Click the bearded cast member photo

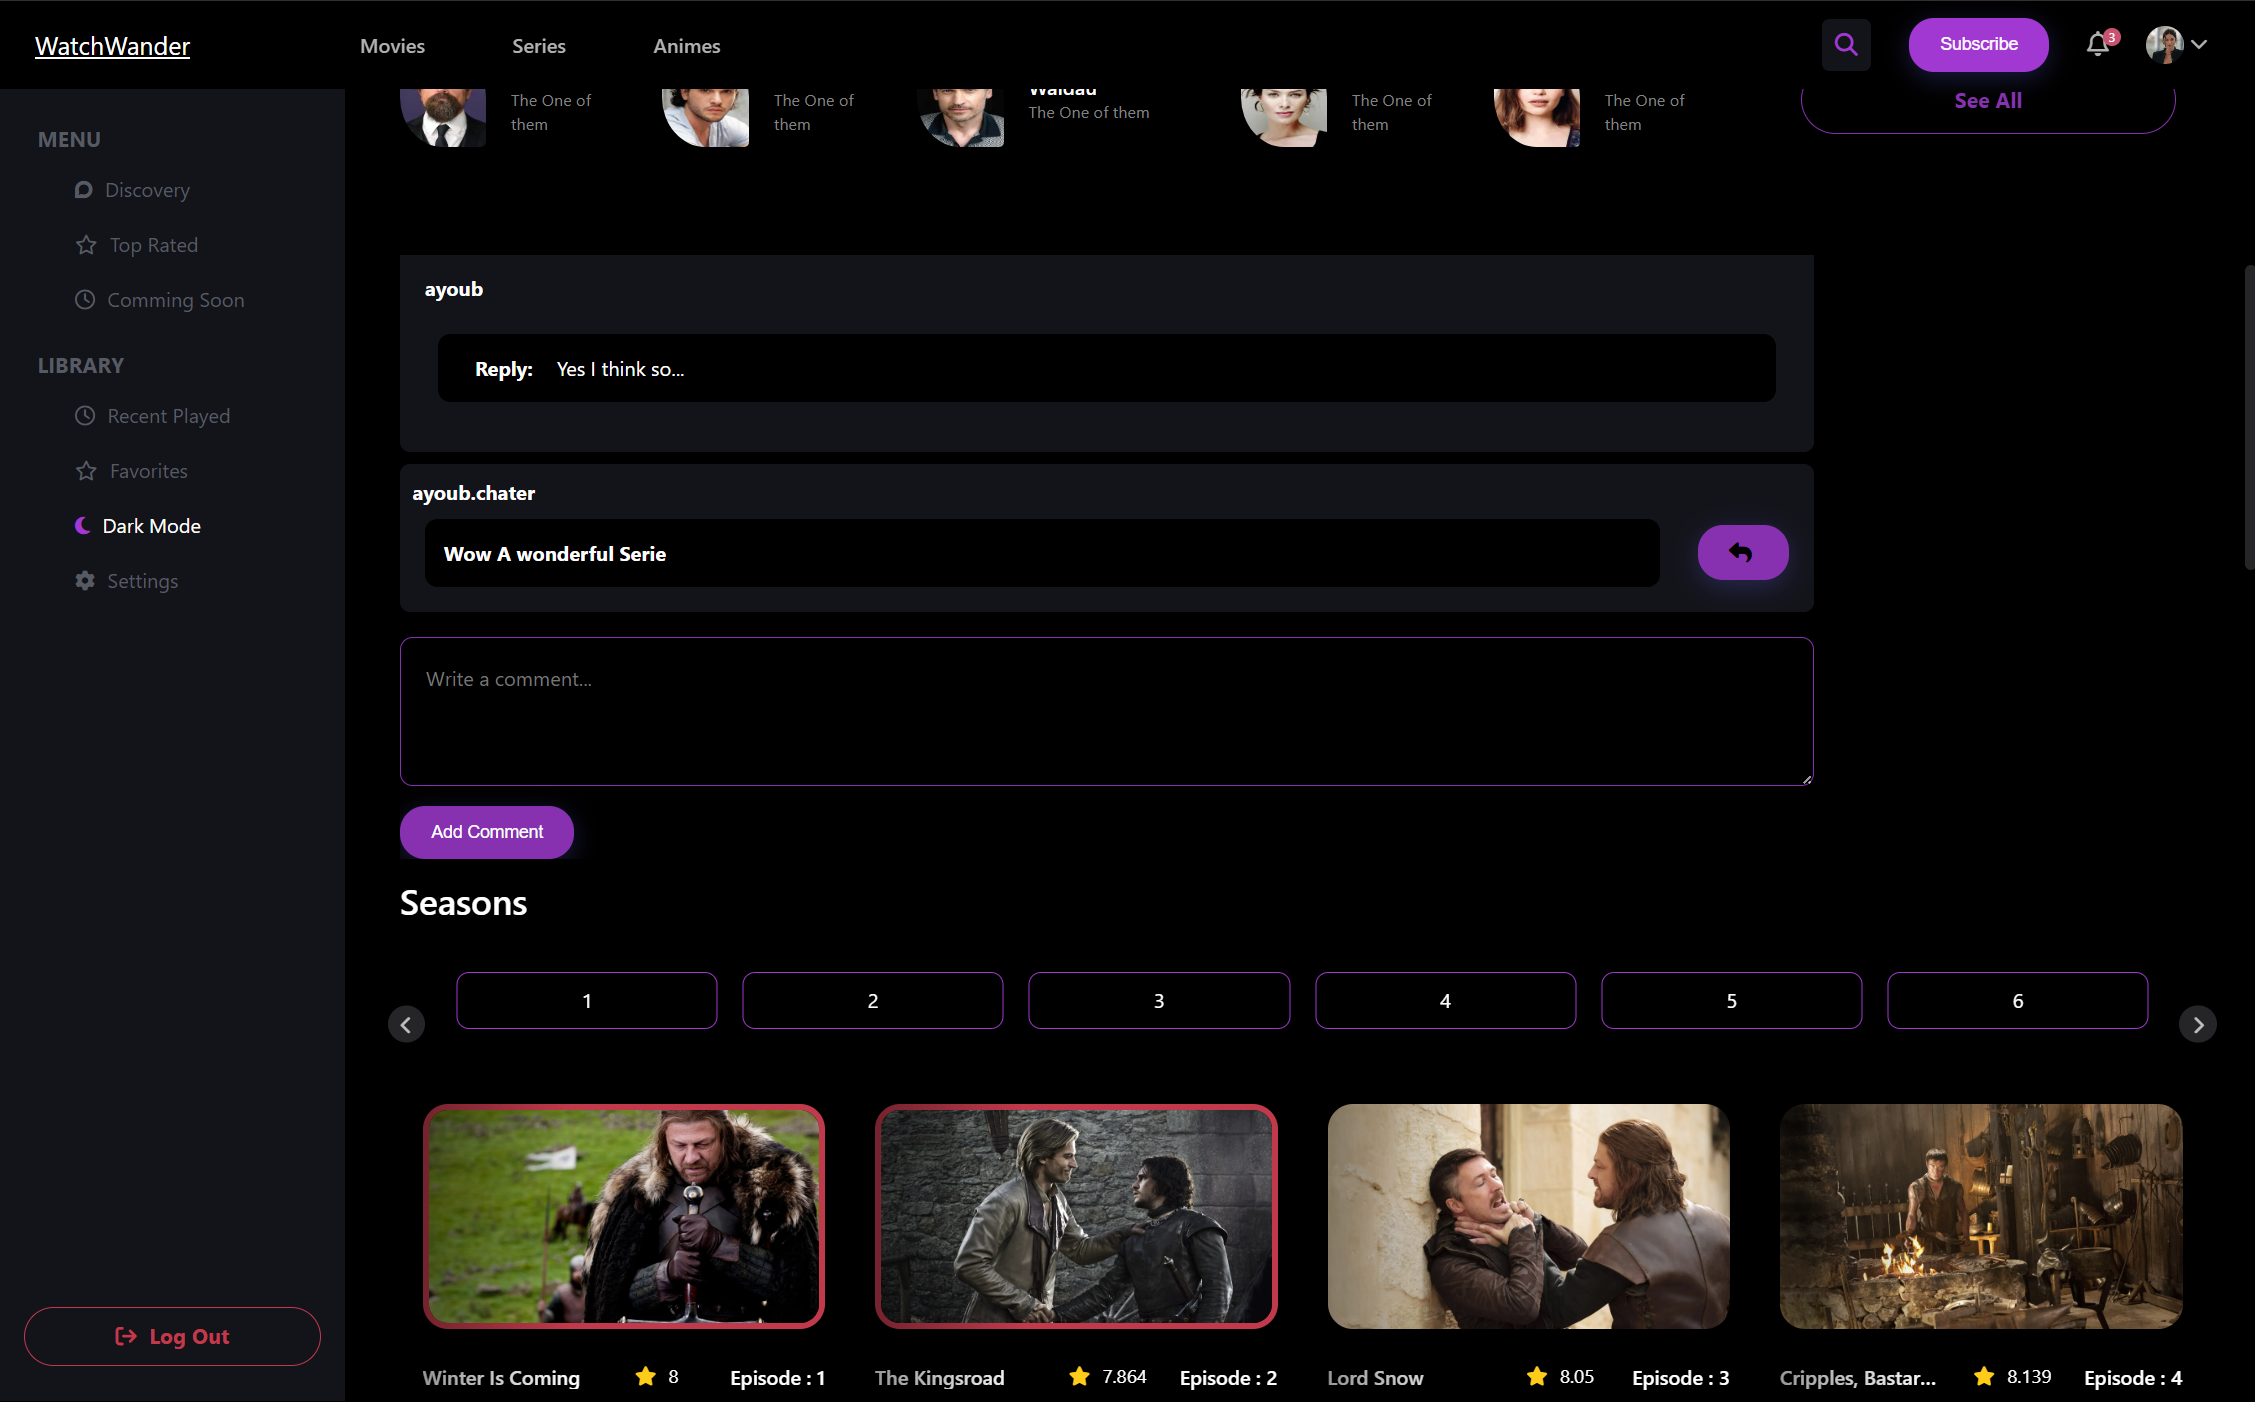[443, 117]
